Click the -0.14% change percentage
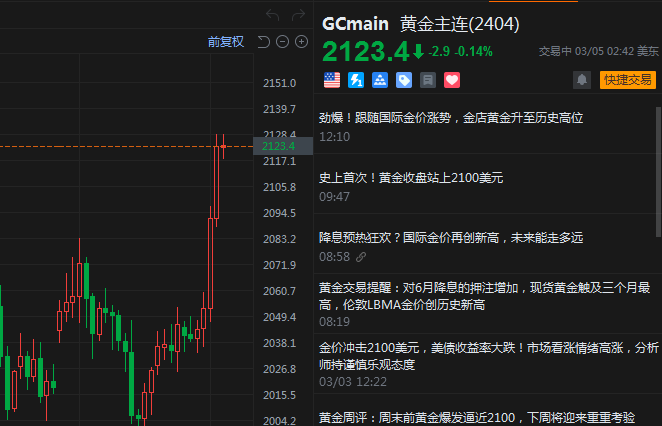This screenshot has width=662, height=426. [x=473, y=52]
